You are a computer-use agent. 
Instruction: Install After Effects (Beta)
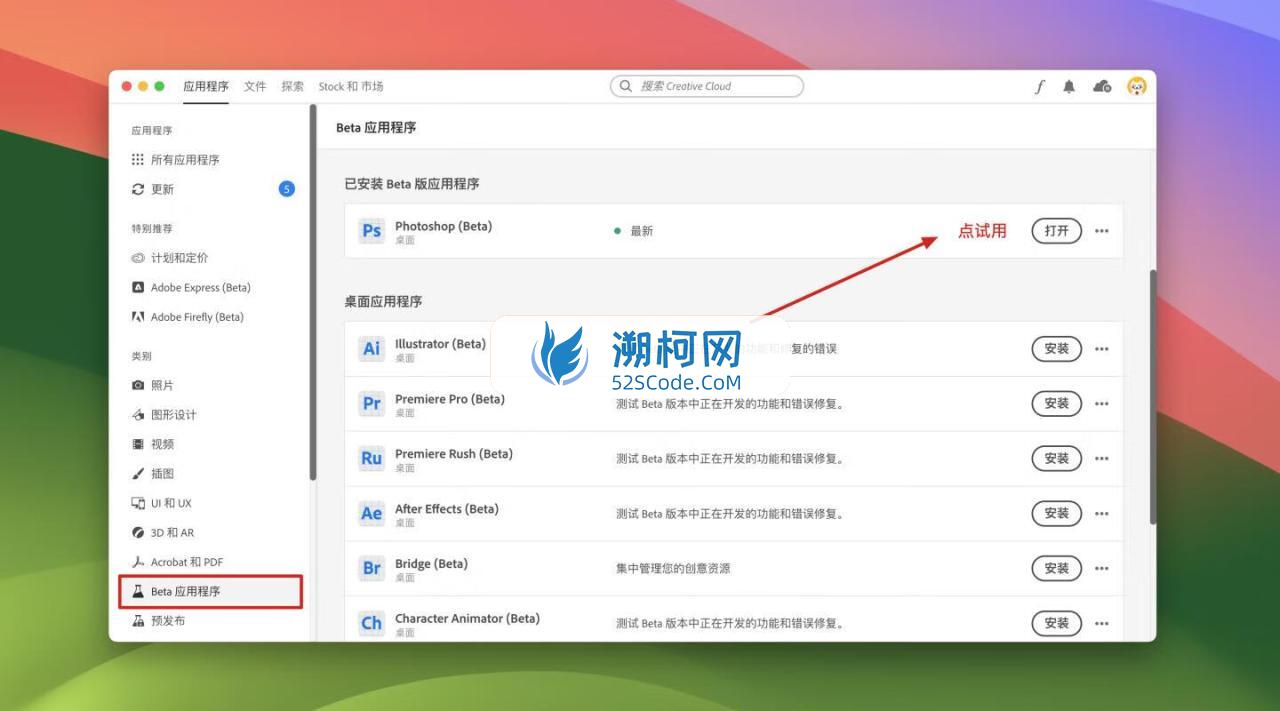tap(1057, 513)
